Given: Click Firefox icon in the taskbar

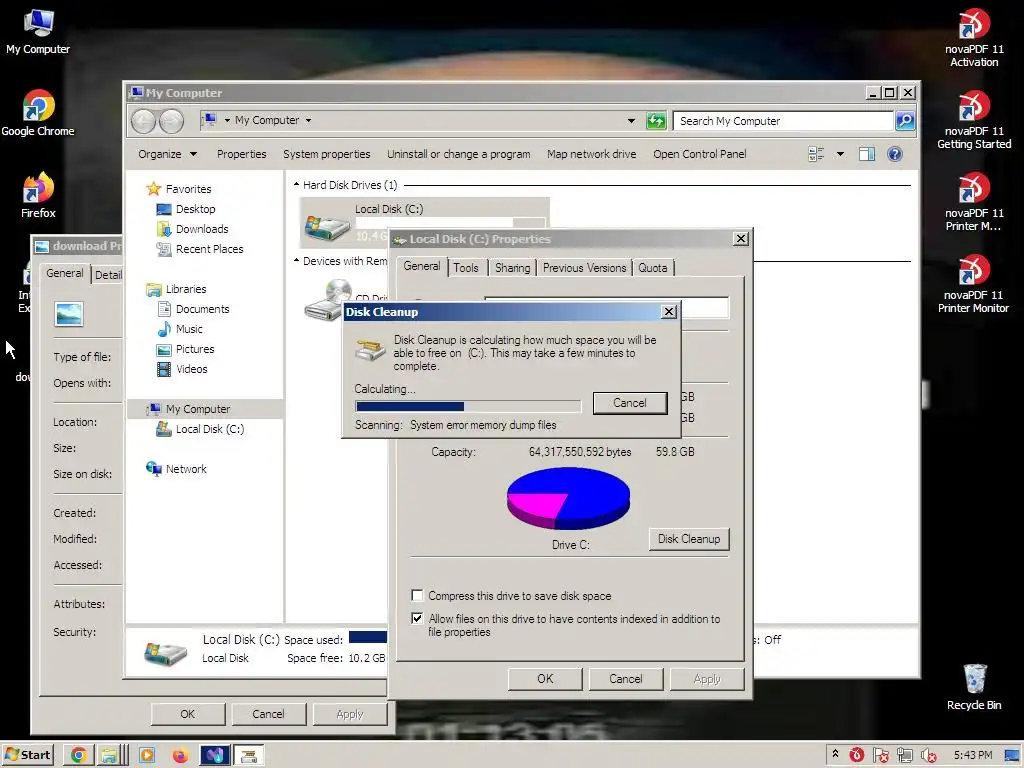Looking at the screenshot, I should tap(180, 756).
